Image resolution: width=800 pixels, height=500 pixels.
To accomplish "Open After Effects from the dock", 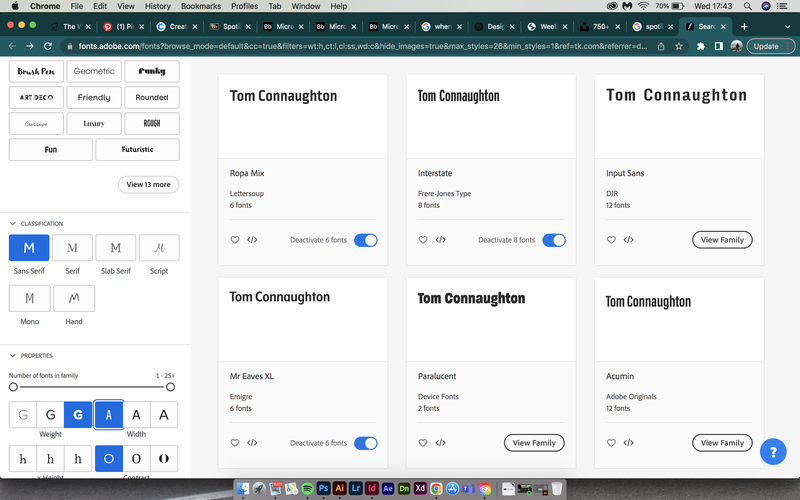I will (x=388, y=488).
